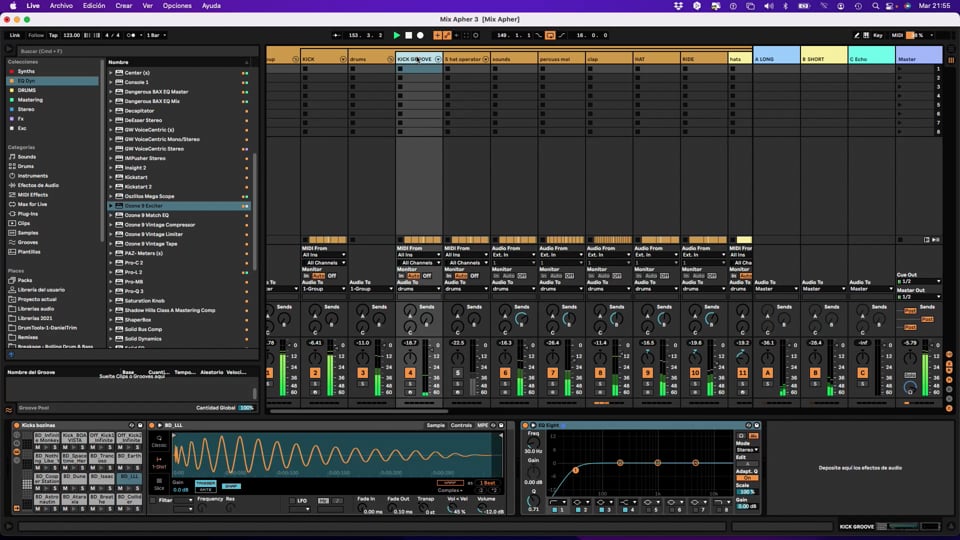Open the Archivo menu
Image resolution: width=960 pixels, height=540 pixels.
(x=61, y=6)
